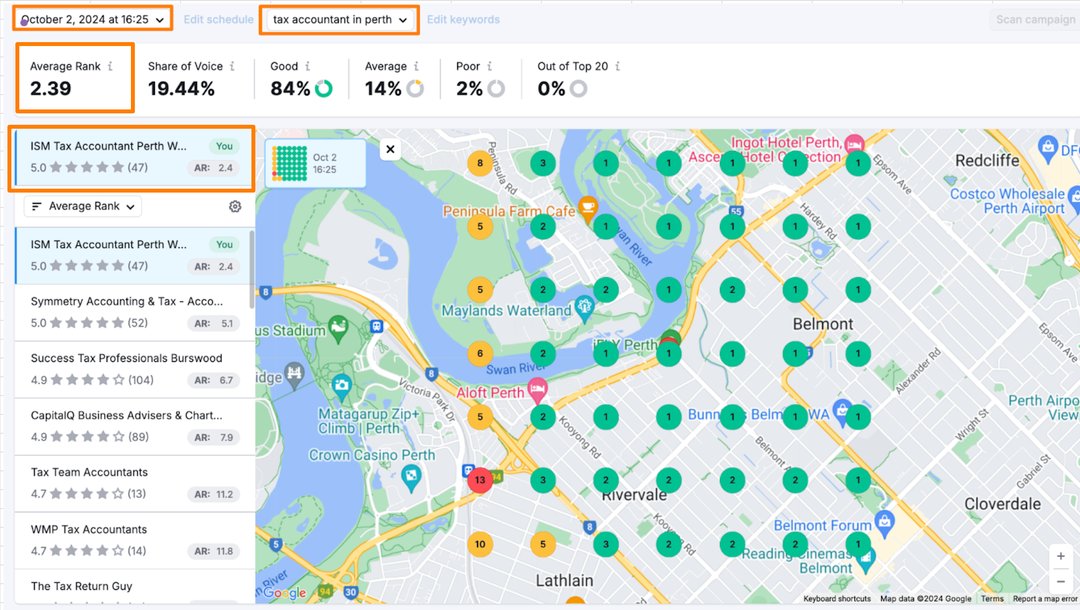The height and width of the screenshot is (610, 1080).
Task: Click the Belmont Forum shopping marker
Action: coord(885,521)
